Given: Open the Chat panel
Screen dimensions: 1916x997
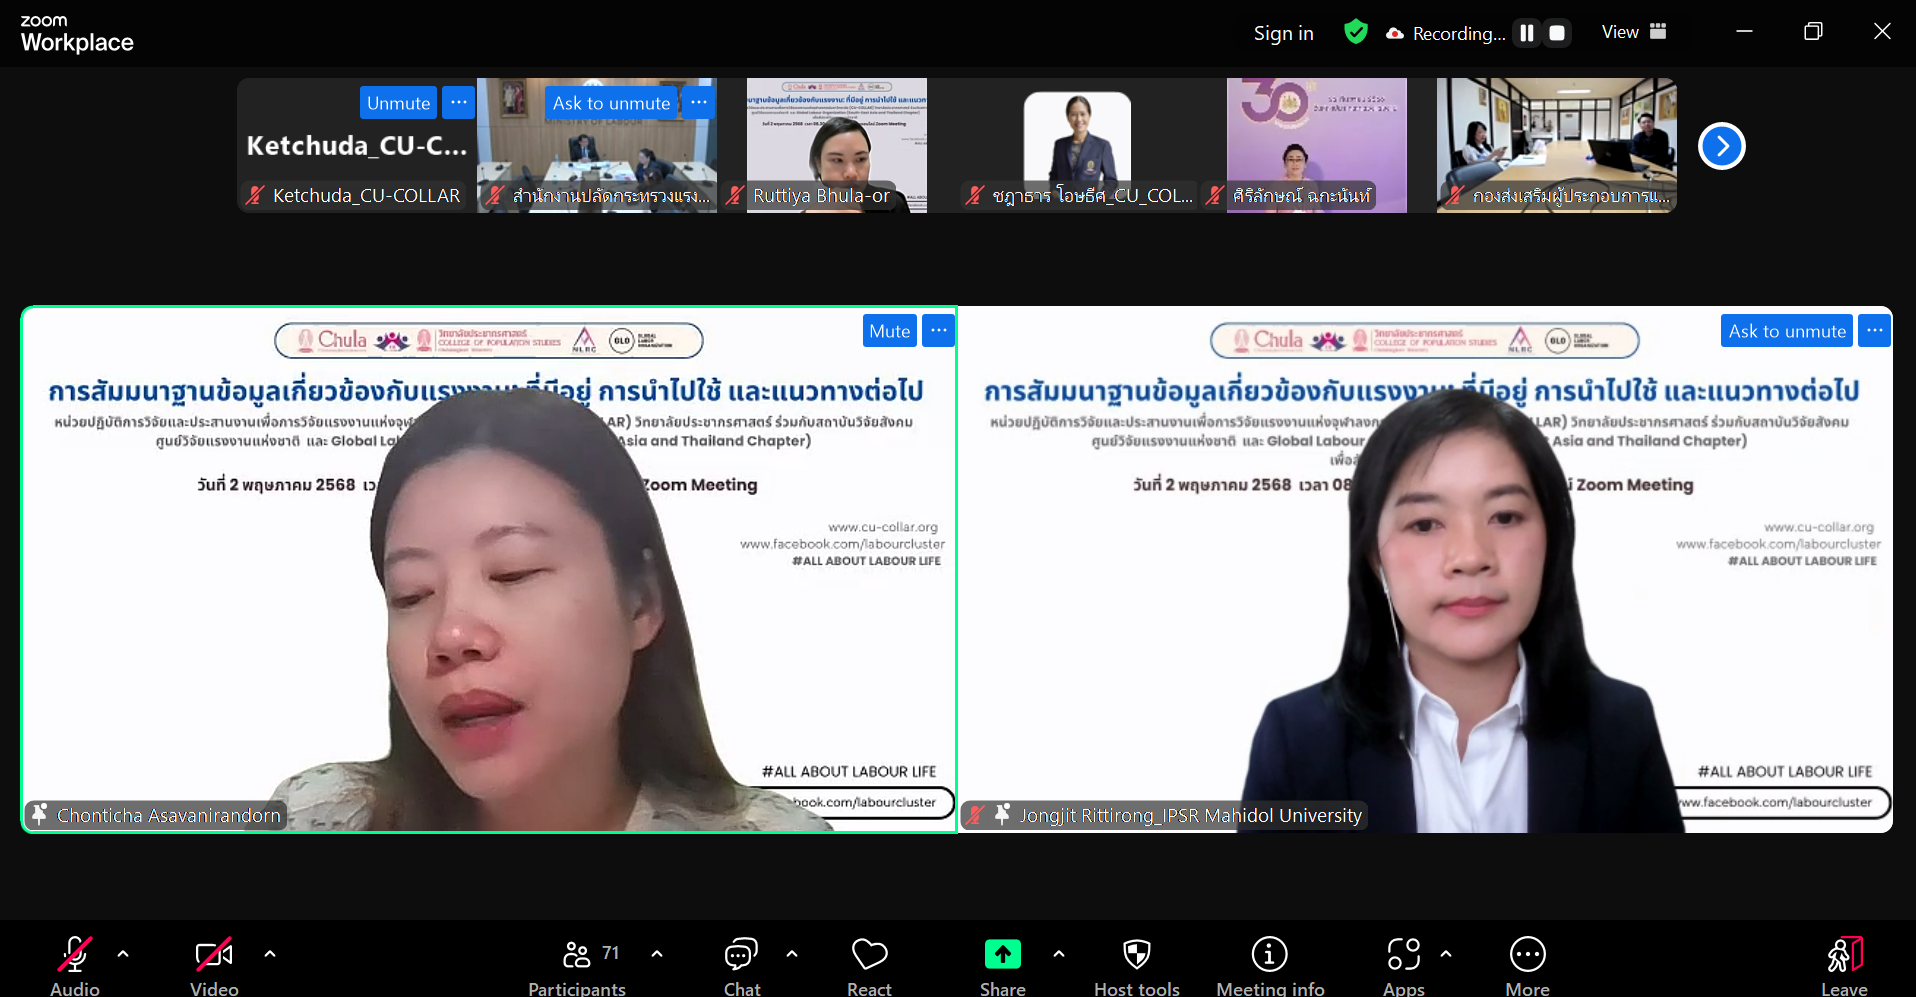Looking at the screenshot, I should coord(741,956).
